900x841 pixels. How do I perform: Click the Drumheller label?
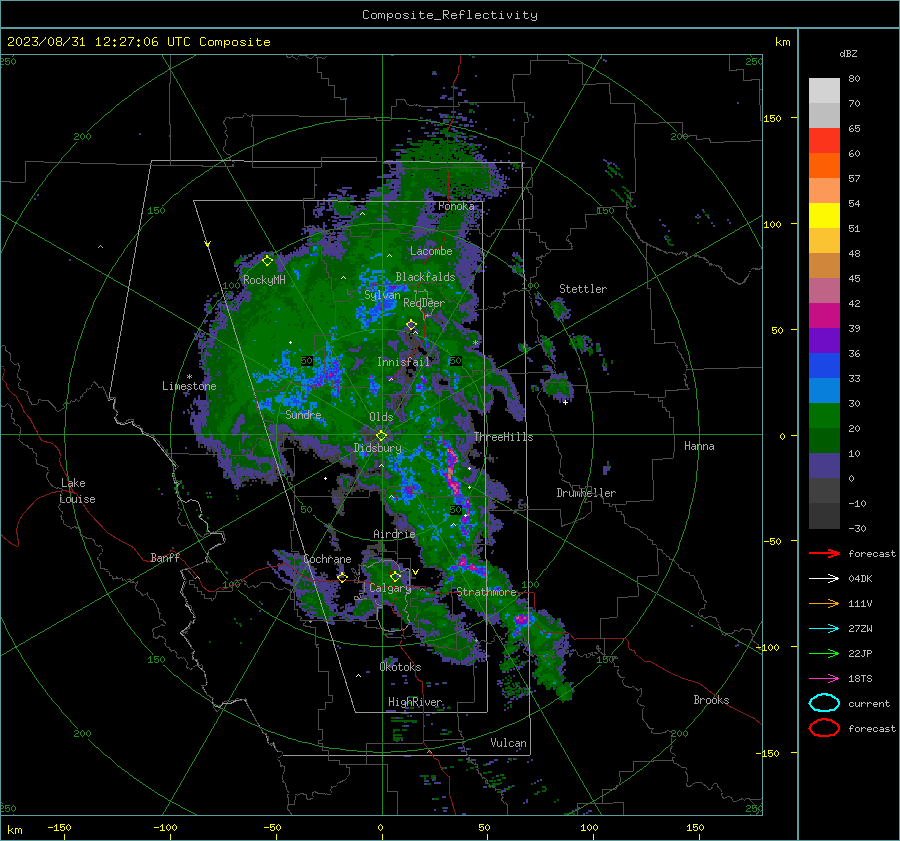586,493
